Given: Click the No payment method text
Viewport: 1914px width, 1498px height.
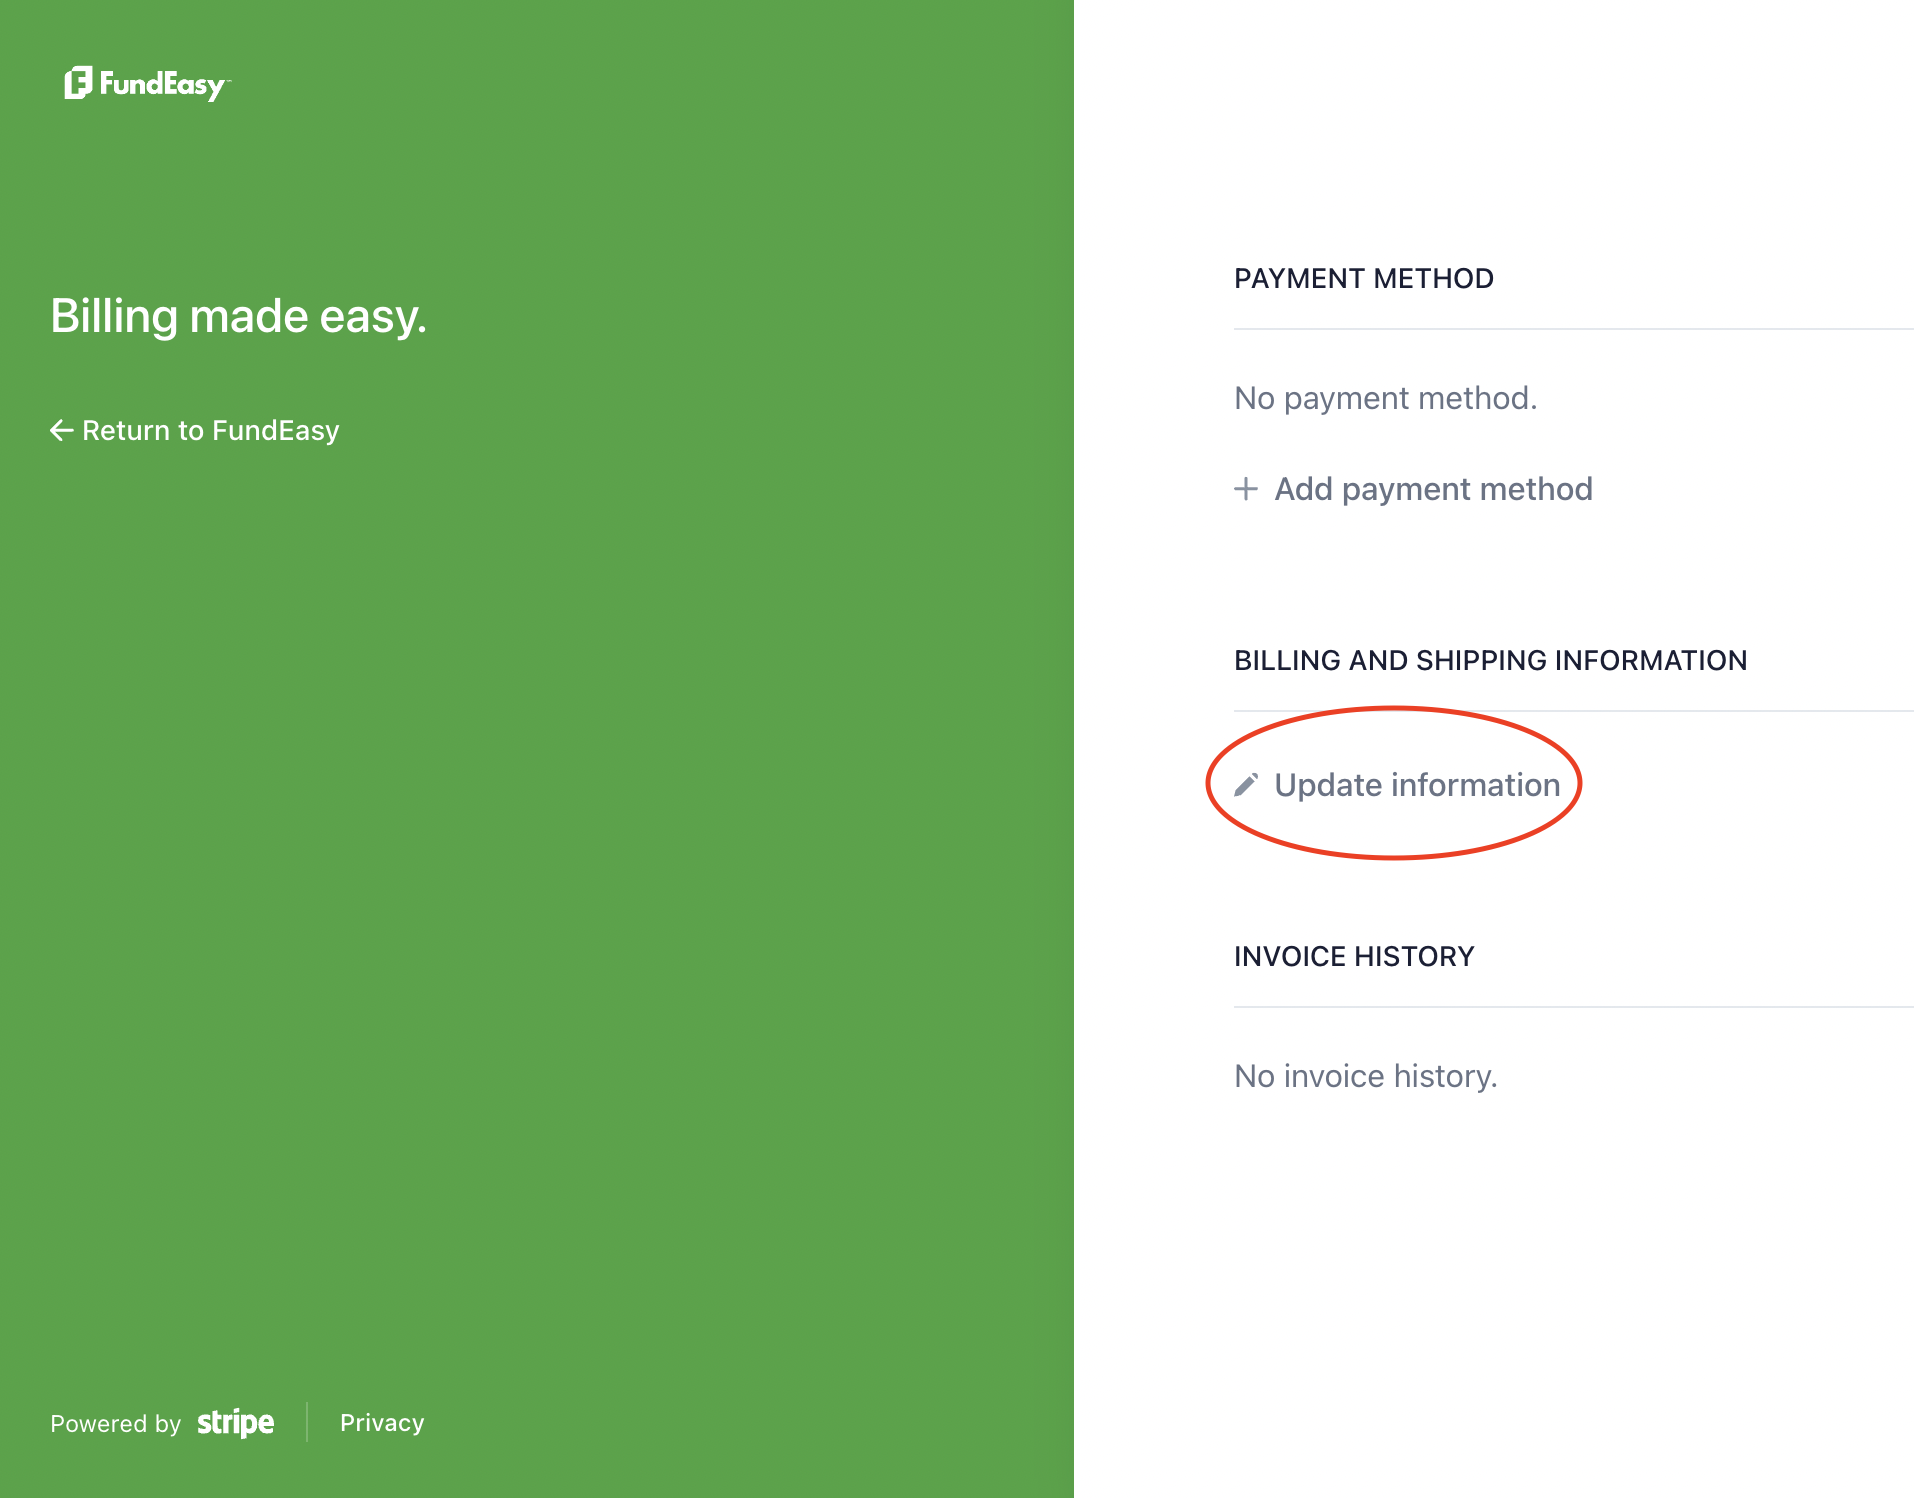Looking at the screenshot, I should pos(1385,398).
